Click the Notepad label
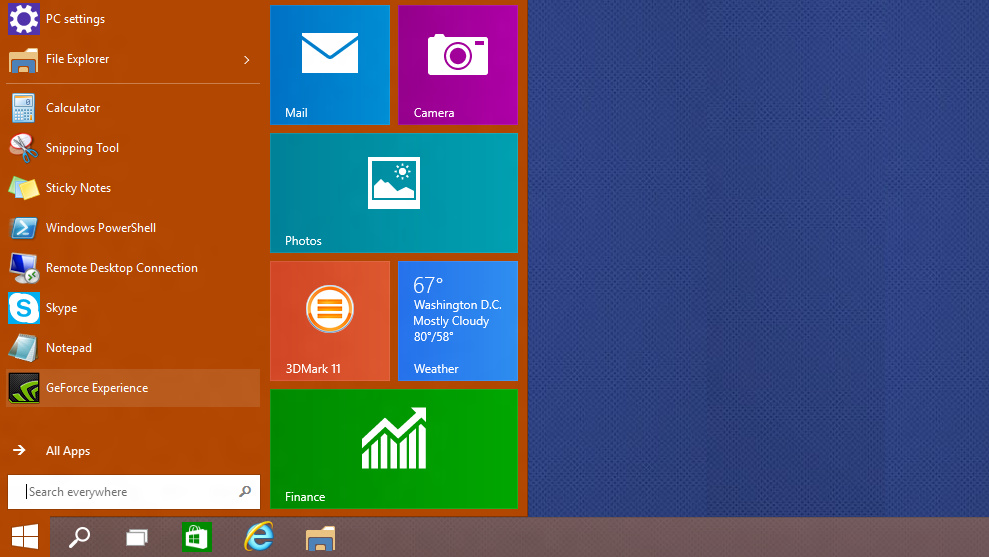The height and width of the screenshot is (557, 989). (x=69, y=348)
